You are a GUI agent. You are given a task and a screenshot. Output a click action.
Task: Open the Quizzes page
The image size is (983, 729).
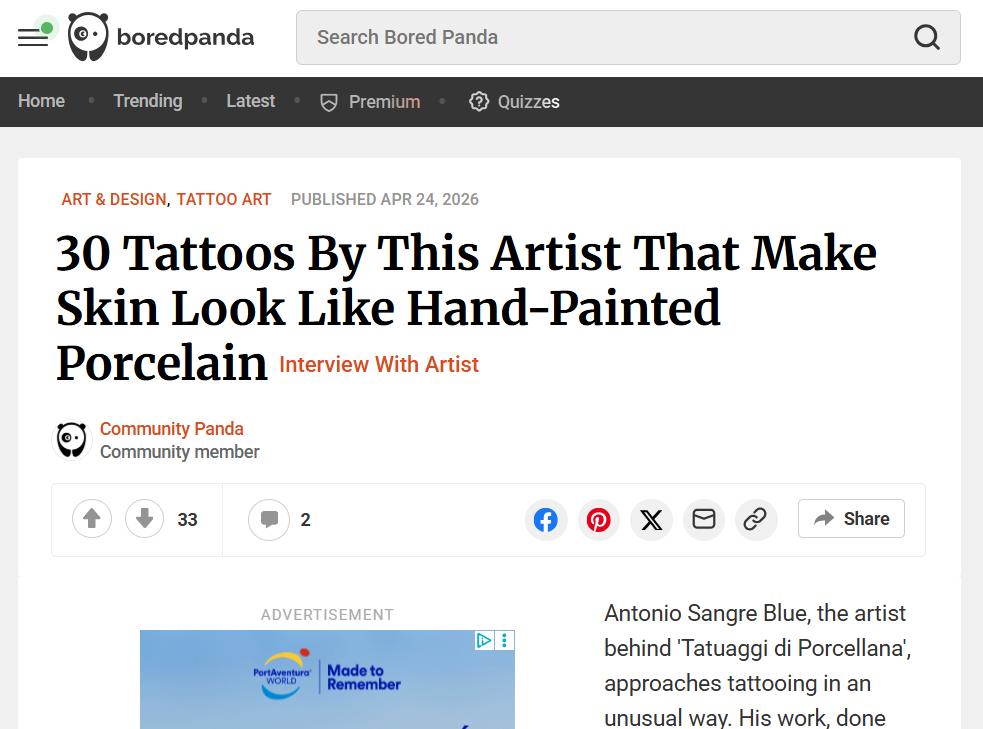[x=515, y=102]
